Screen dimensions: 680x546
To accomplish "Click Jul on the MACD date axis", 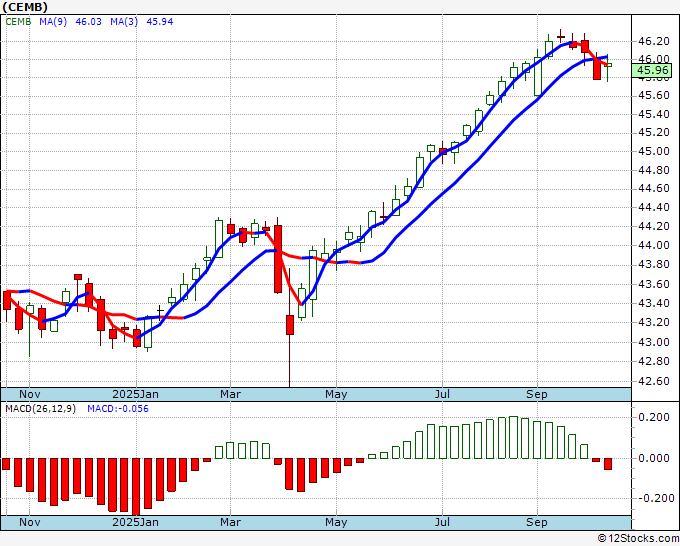I will (x=442, y=522).
